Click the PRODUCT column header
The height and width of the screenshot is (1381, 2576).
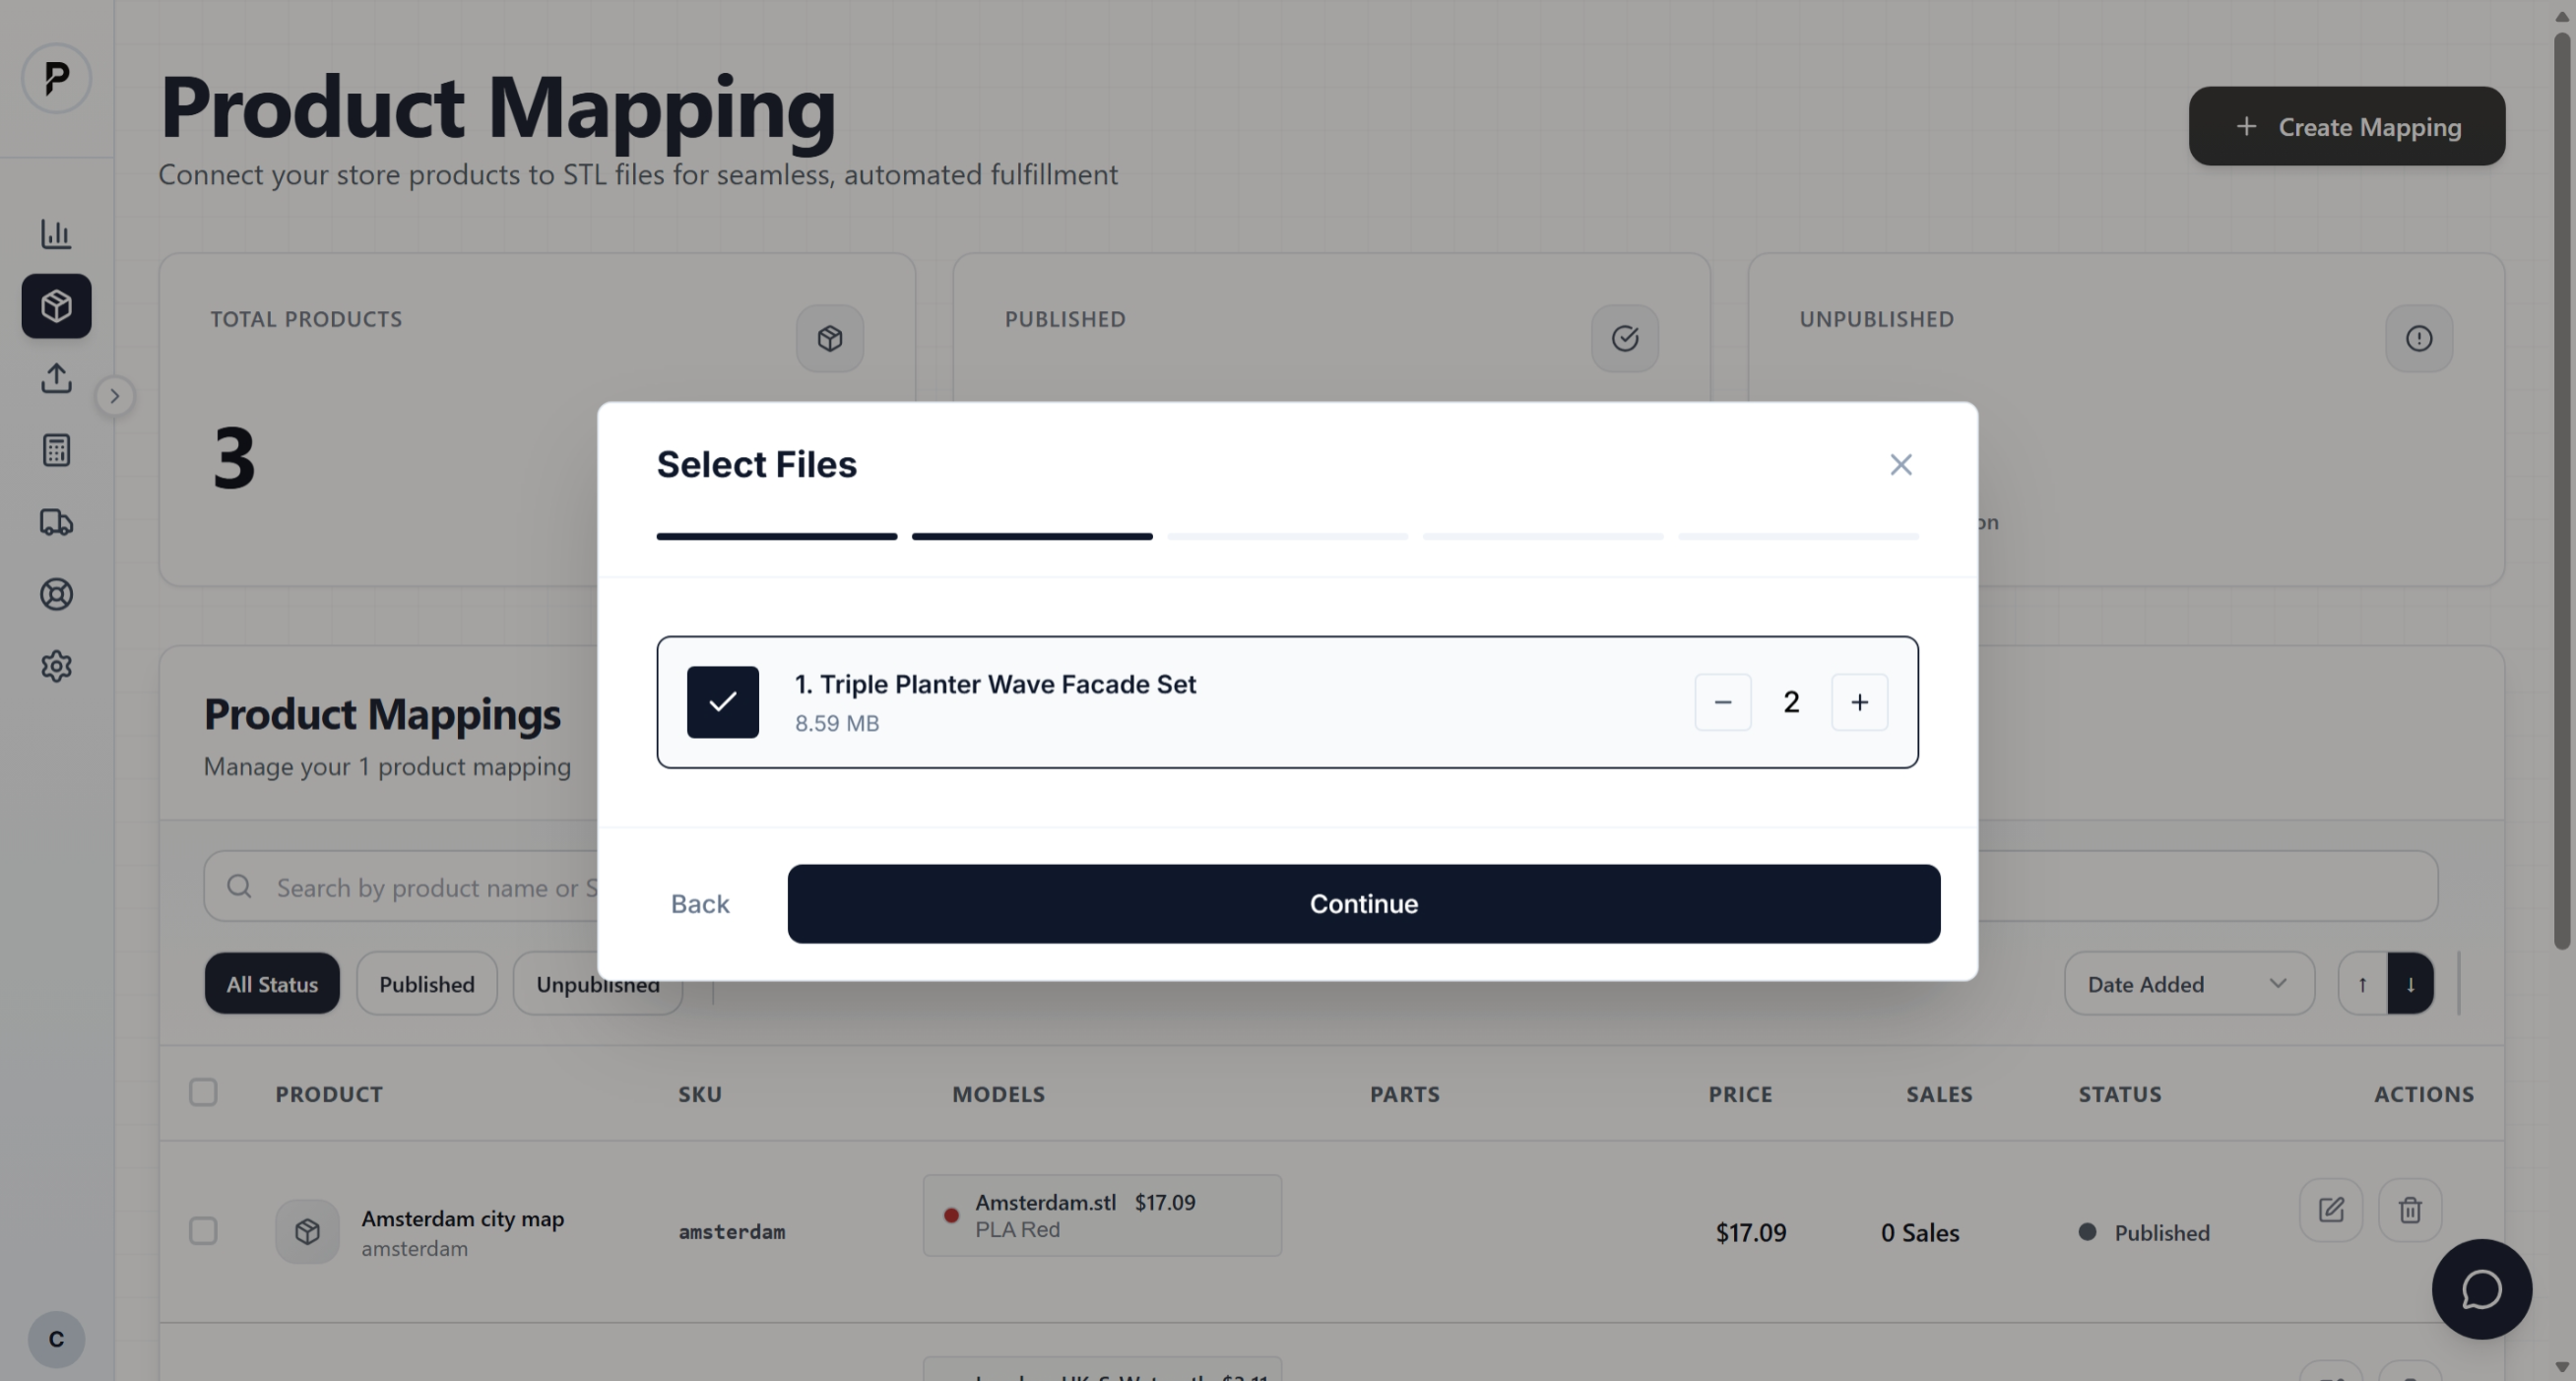click(329, 1094)
